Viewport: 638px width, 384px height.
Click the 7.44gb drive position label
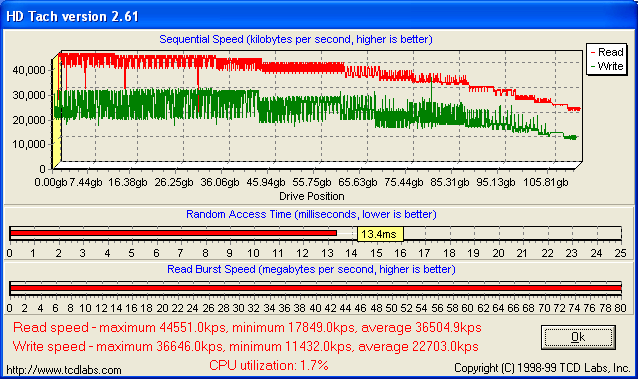[x=85, y=182]
